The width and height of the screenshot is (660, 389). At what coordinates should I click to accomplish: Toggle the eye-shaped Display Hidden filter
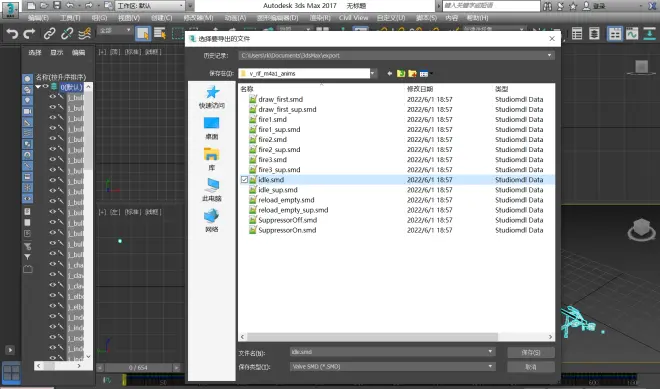(x=27, y=198)
